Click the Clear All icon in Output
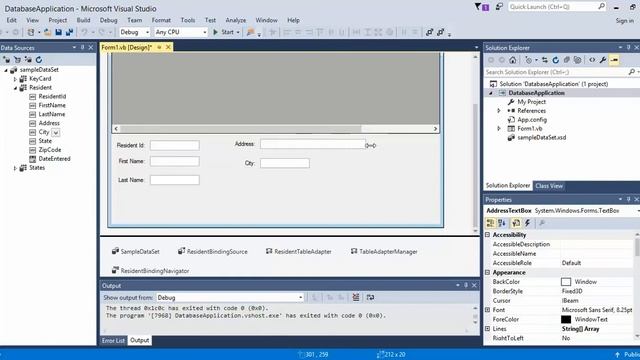The image size is (640, 360). coord(356,297)
